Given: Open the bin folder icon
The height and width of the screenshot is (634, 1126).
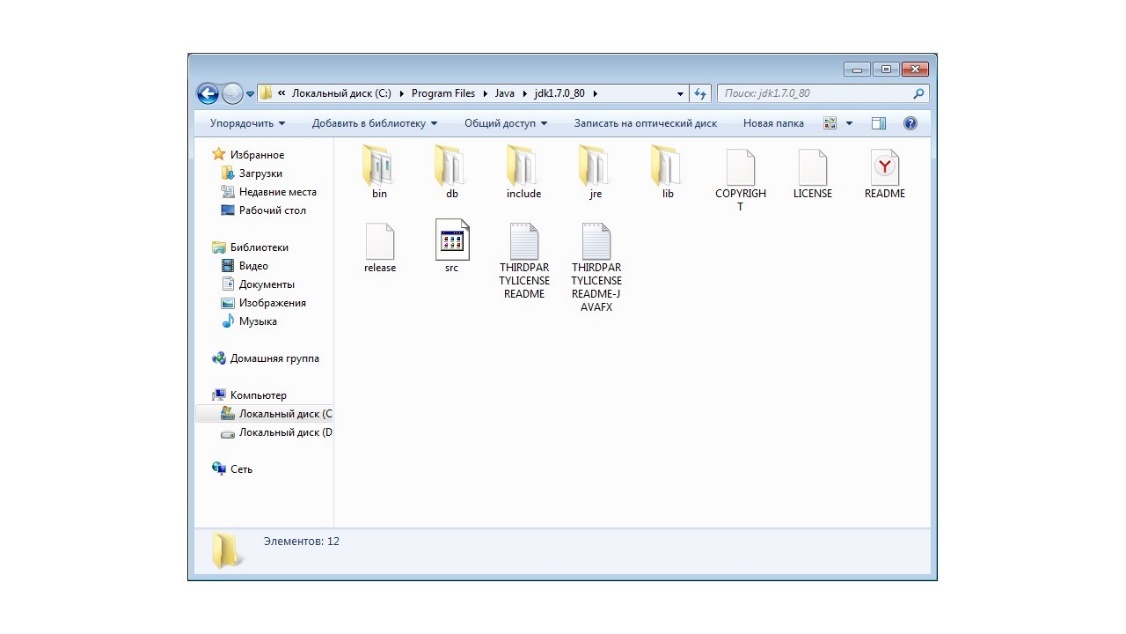Looking at the screenshot, I should point(379,166).
